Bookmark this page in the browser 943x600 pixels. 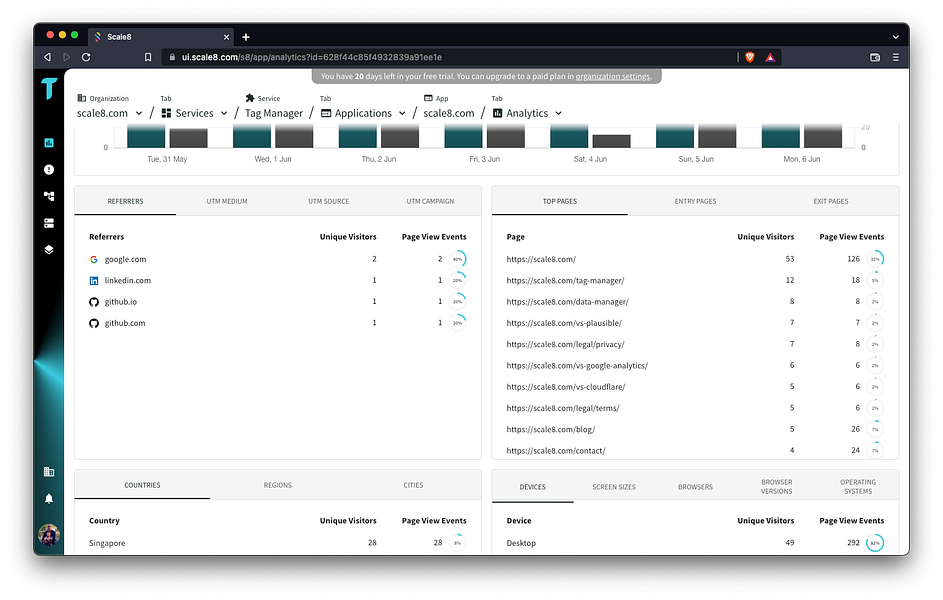click(148, 57)
